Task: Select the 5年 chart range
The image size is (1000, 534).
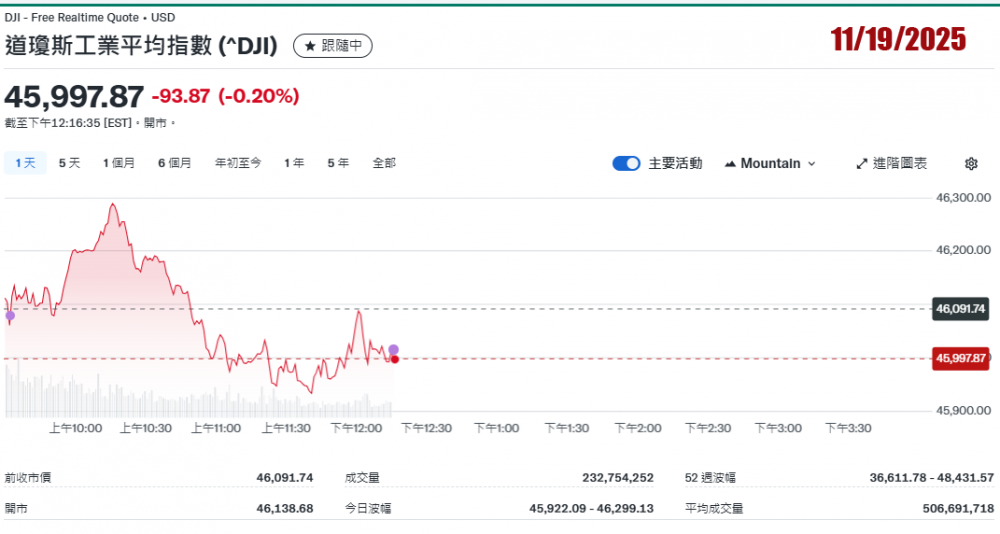Action: (338, 163)
